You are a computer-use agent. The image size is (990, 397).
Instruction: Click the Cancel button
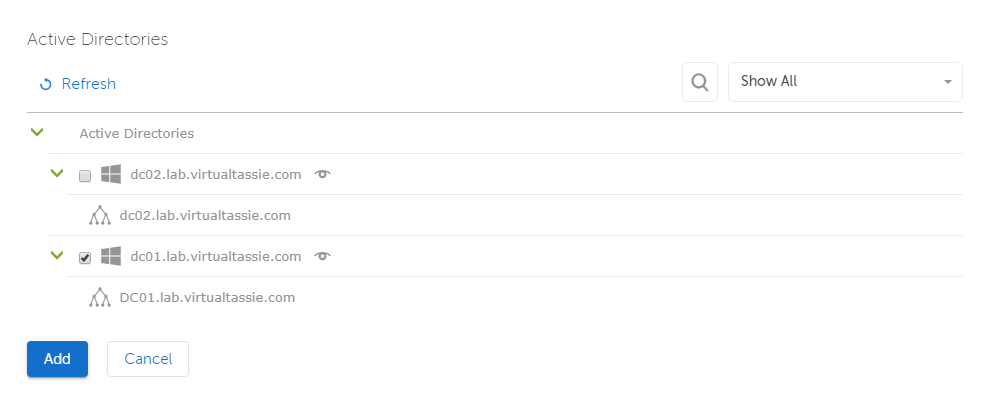click(x=148, y=359)
